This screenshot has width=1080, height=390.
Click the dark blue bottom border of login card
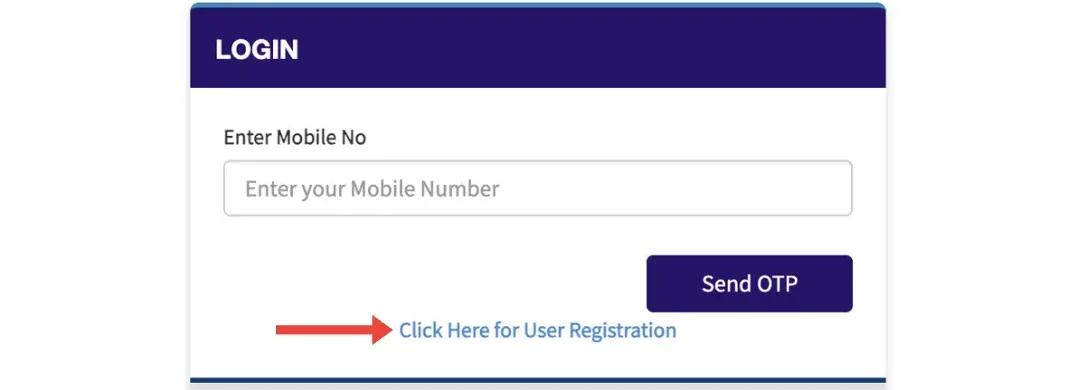point(538,380)
